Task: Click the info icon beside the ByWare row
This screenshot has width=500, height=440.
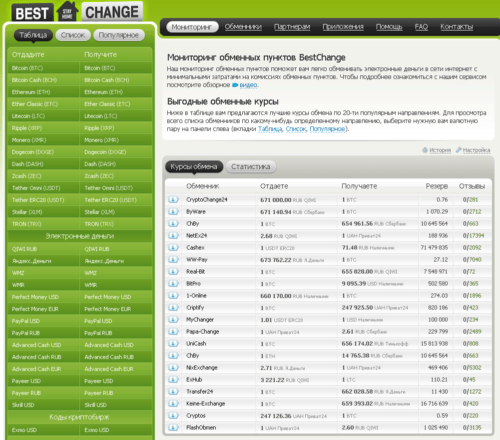Action: point(173,212)
